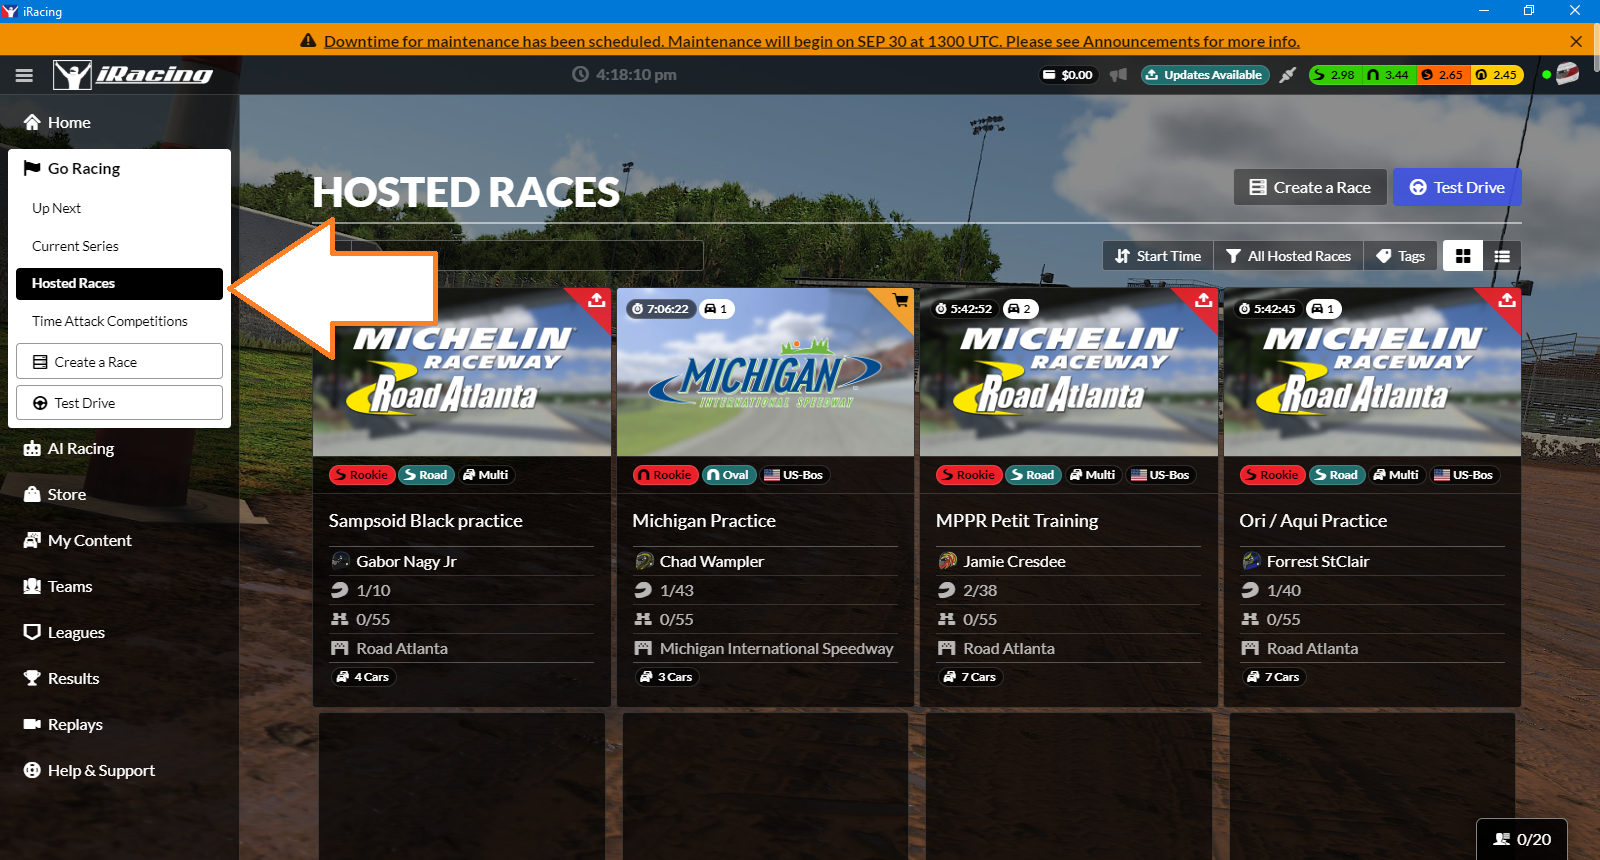This screenshot has height=860, width=1600.
Task: Open the hamburger menu icon
Action: 24,75
